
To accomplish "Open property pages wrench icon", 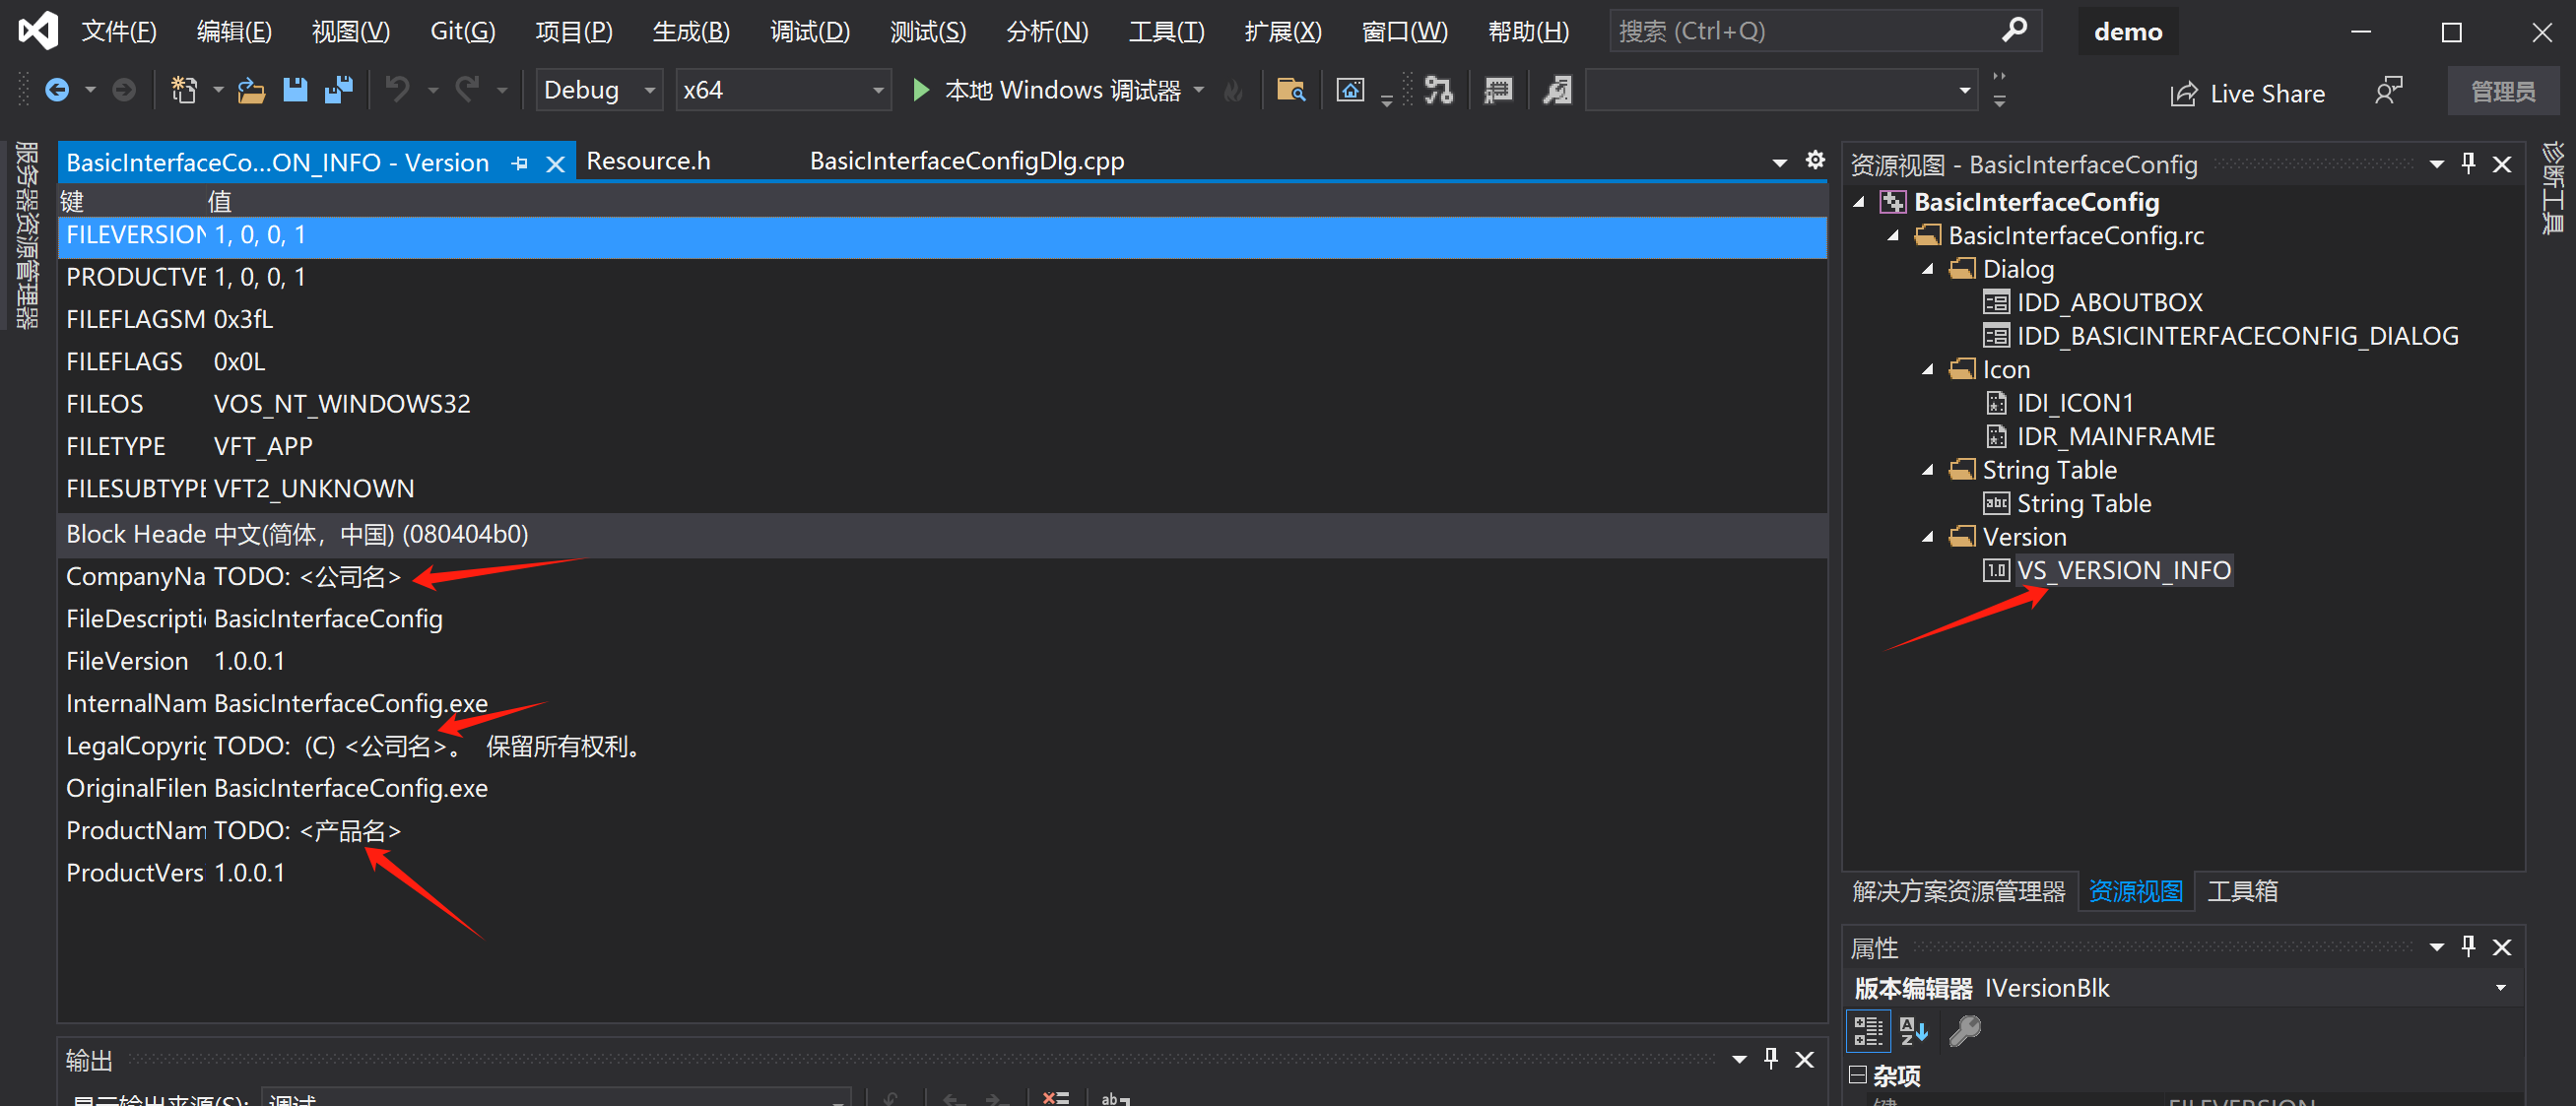I will pyautogui.click(x=1964, y=1031).
